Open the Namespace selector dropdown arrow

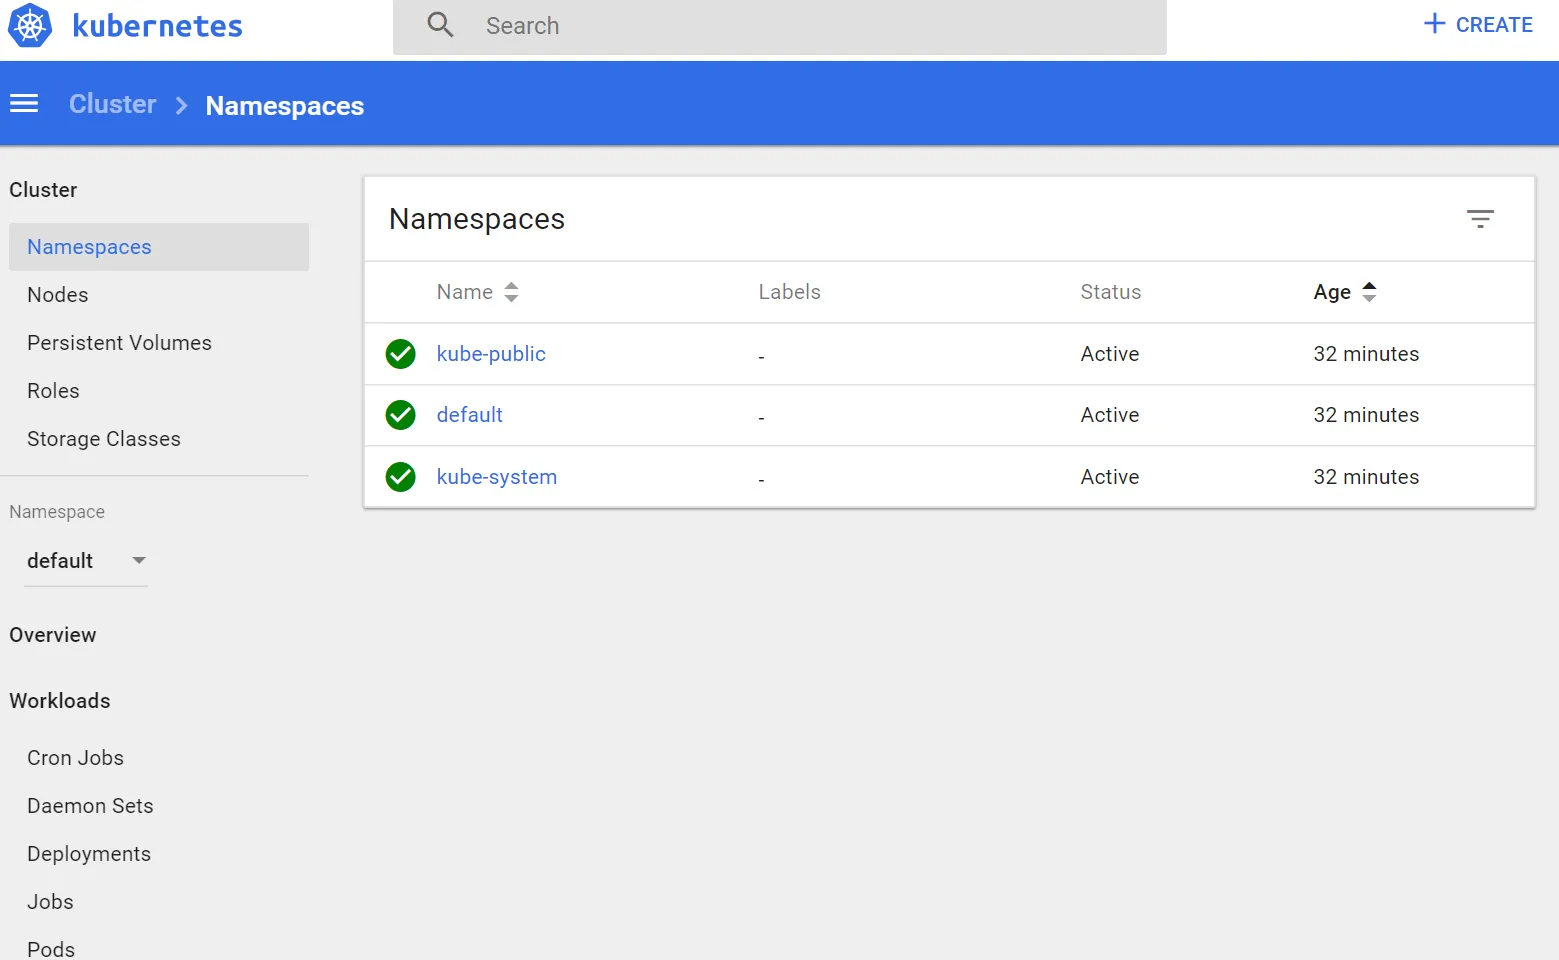coord(139,560)
